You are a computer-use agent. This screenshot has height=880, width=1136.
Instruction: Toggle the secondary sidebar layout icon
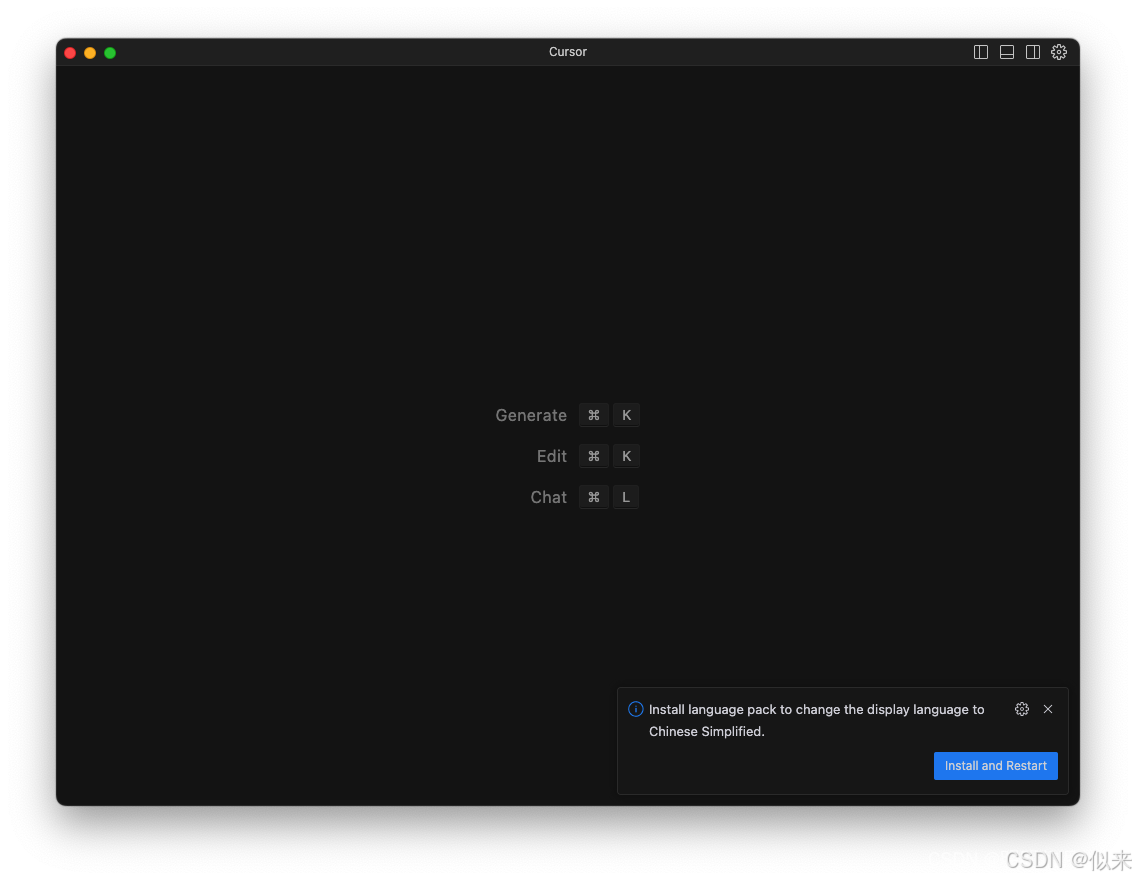[1032, 52]
